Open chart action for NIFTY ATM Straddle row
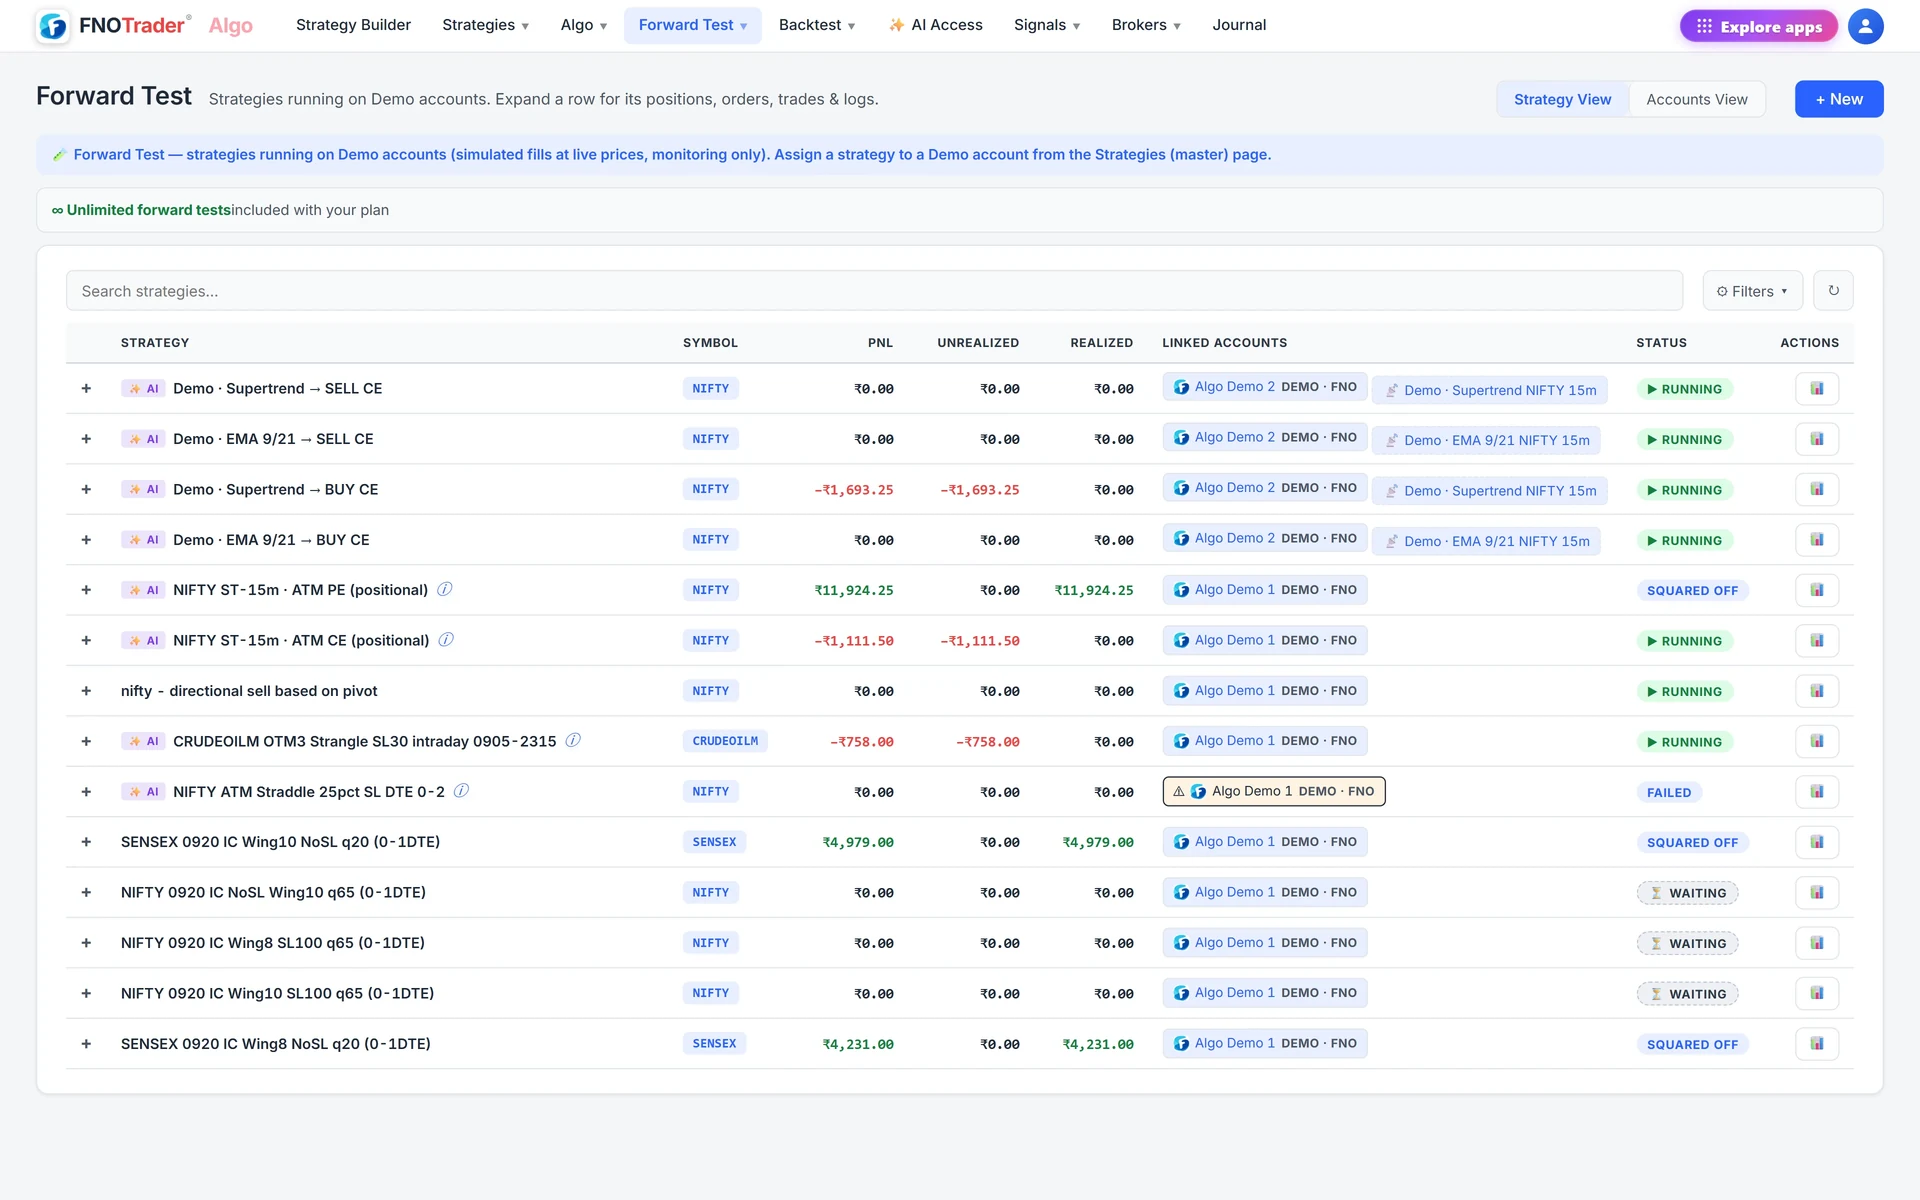Screen dimensions: 1920x1200 tap(1817, 792)
